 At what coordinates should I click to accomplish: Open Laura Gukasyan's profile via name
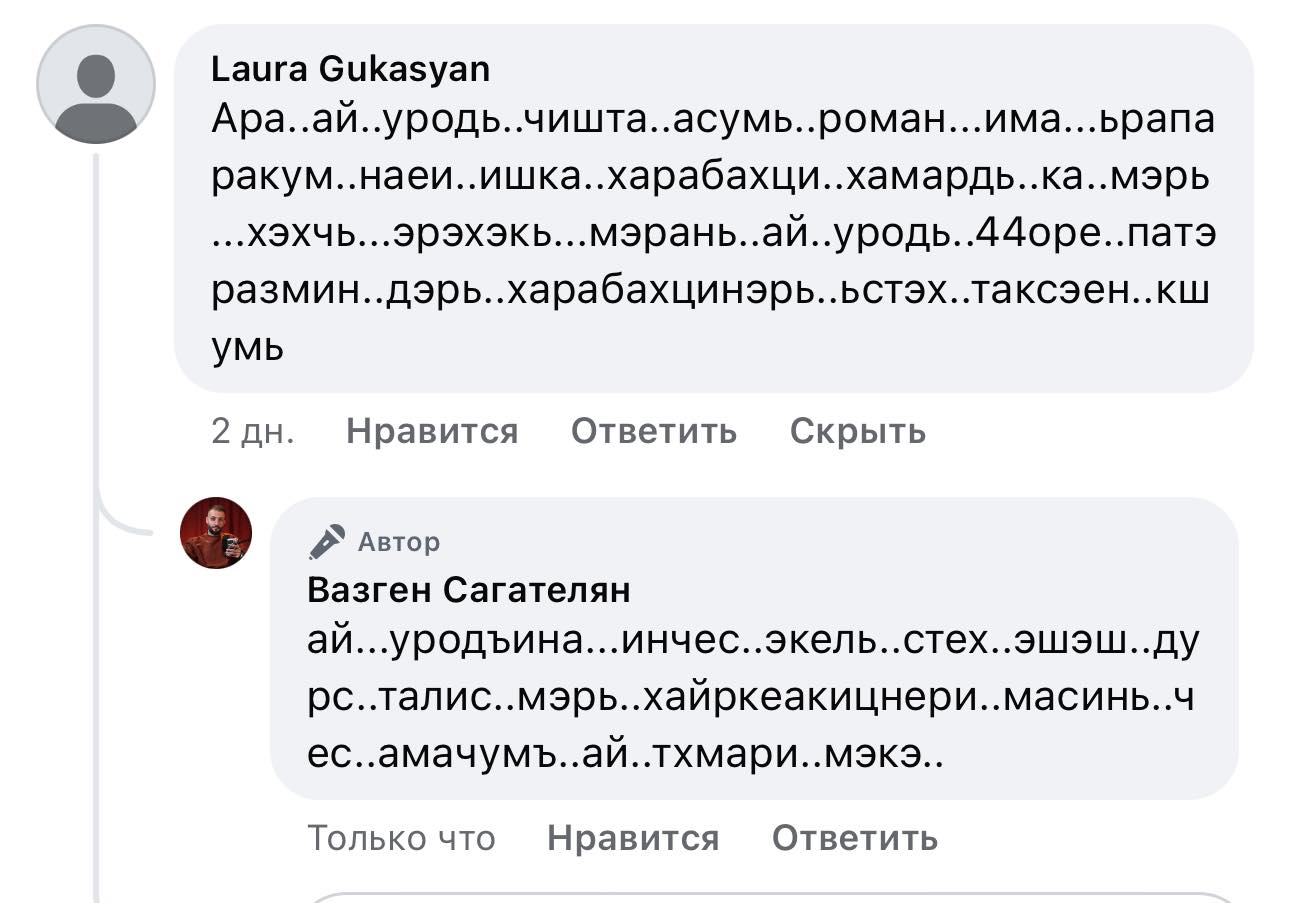coord(351,69)
